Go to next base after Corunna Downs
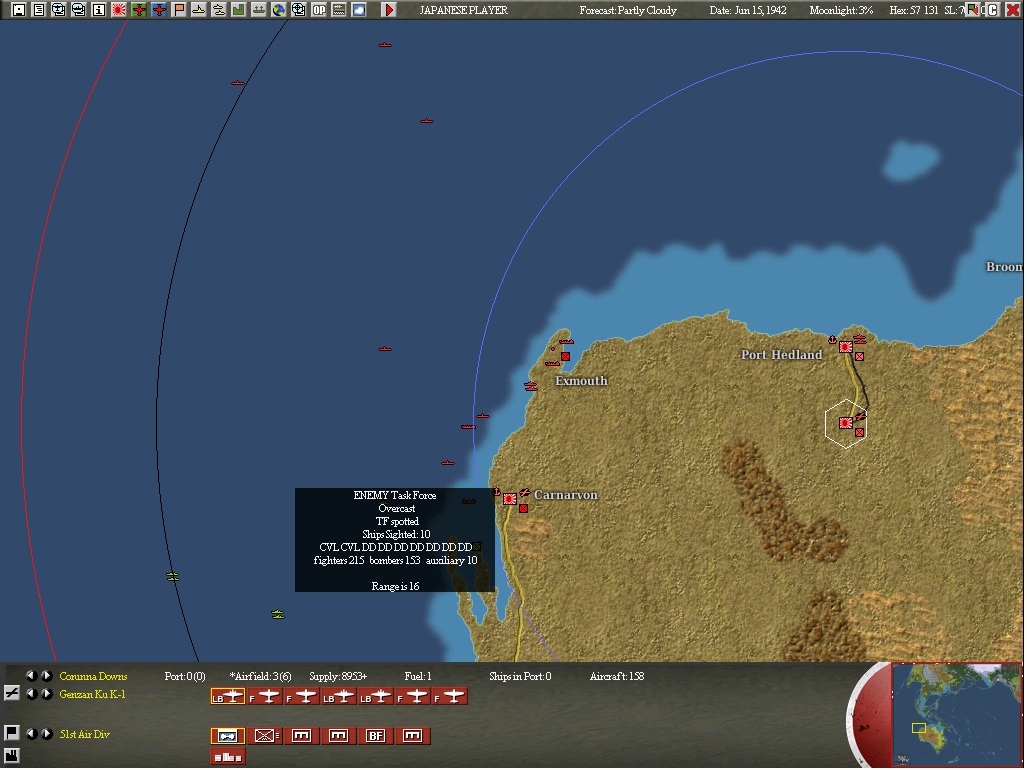1027x770 pixels. click(x=47, y=675)
